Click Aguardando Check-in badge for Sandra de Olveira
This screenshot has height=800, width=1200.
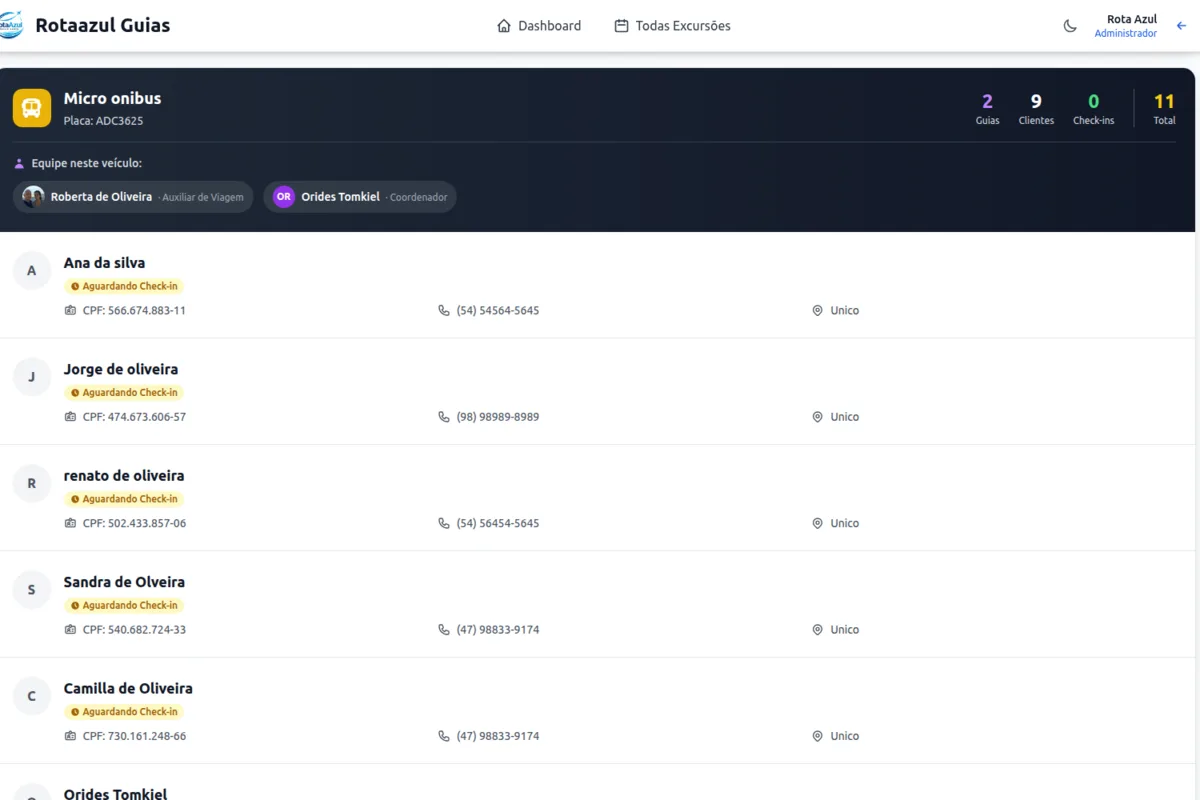pos(124,606)
